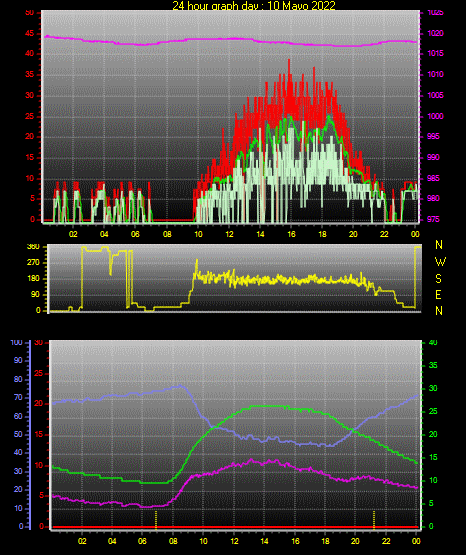Click the 1000 label on the pressure axis
This screenshot has height=555, width=466.
(x=435, y=116)
